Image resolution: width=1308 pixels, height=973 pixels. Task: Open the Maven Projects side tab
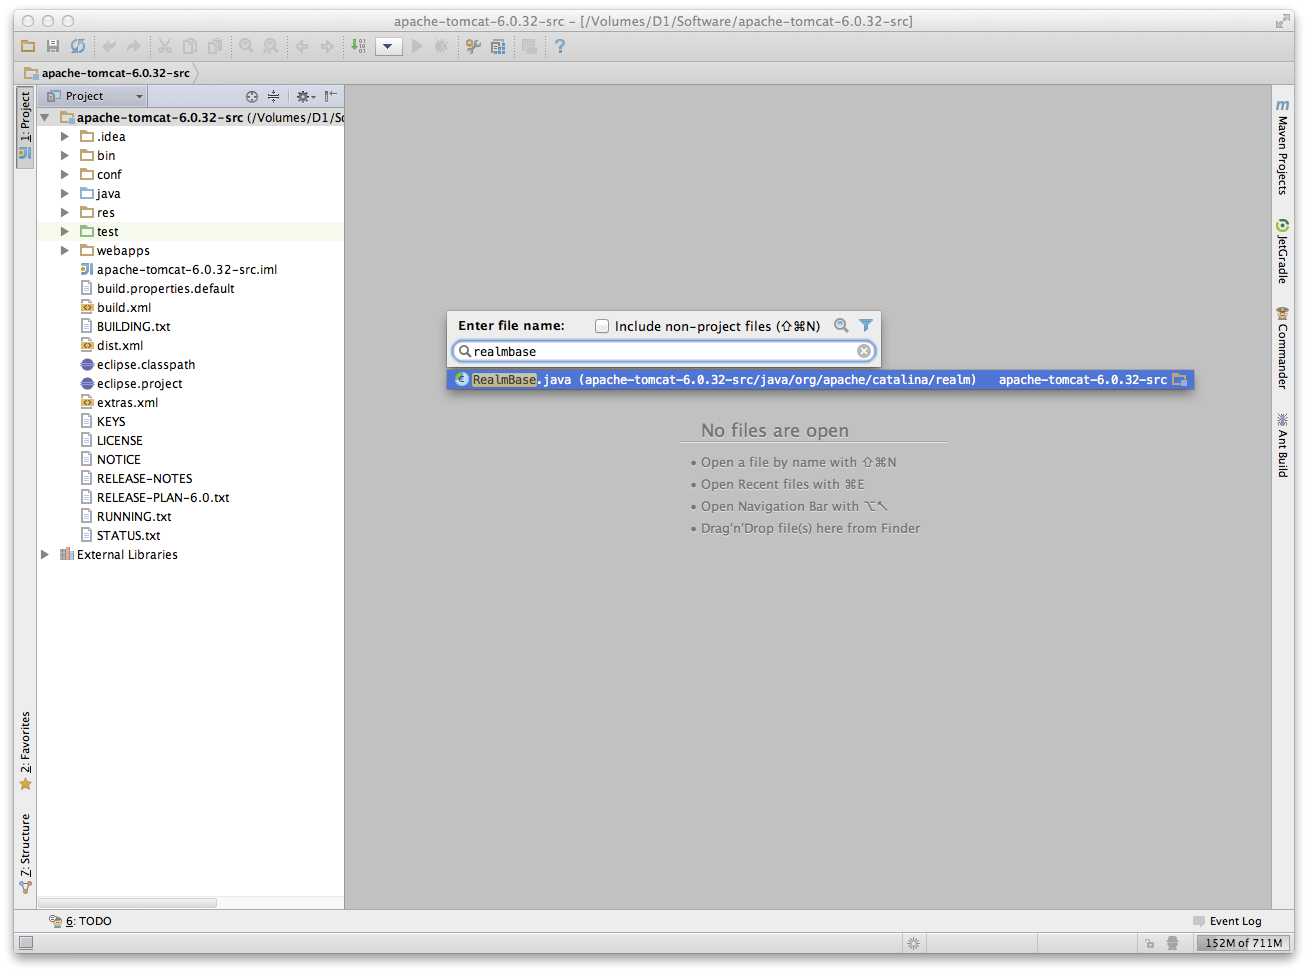1282,147
